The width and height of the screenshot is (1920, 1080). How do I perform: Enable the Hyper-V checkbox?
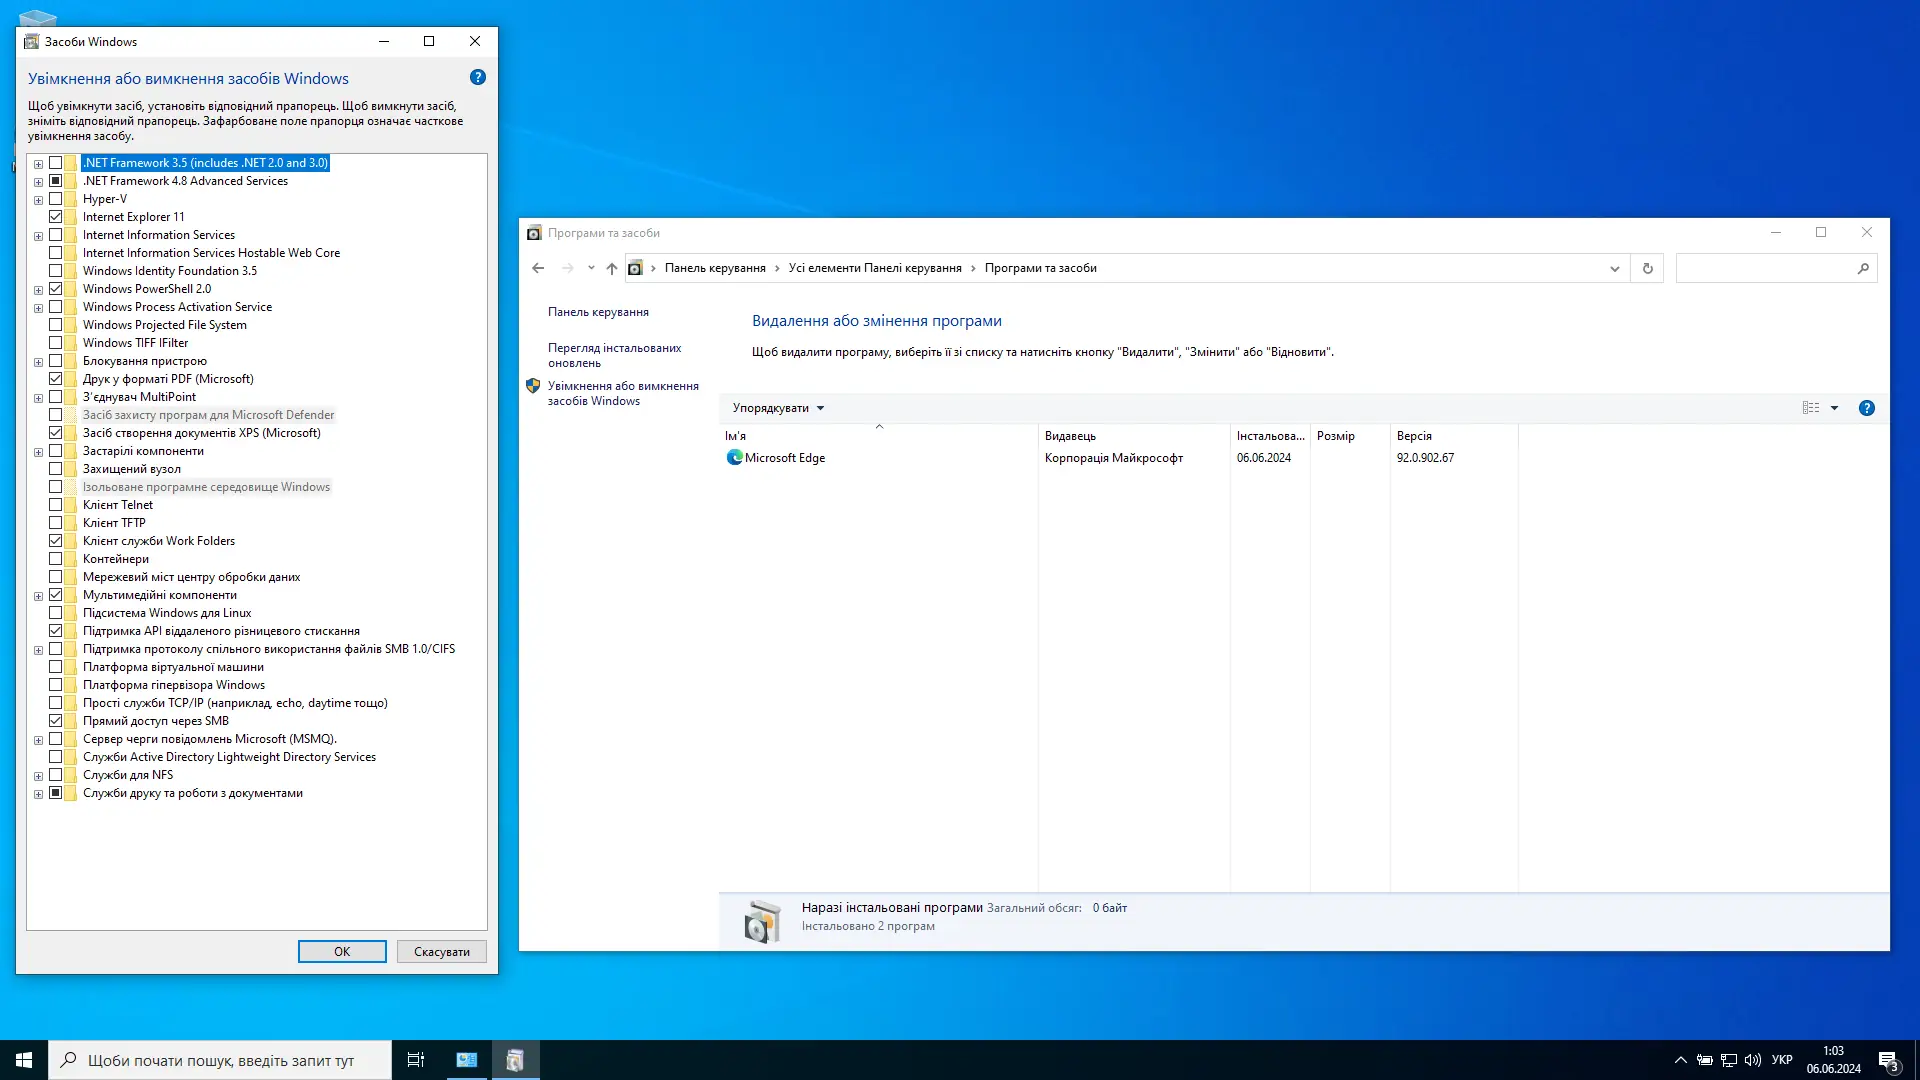point(56,199)
